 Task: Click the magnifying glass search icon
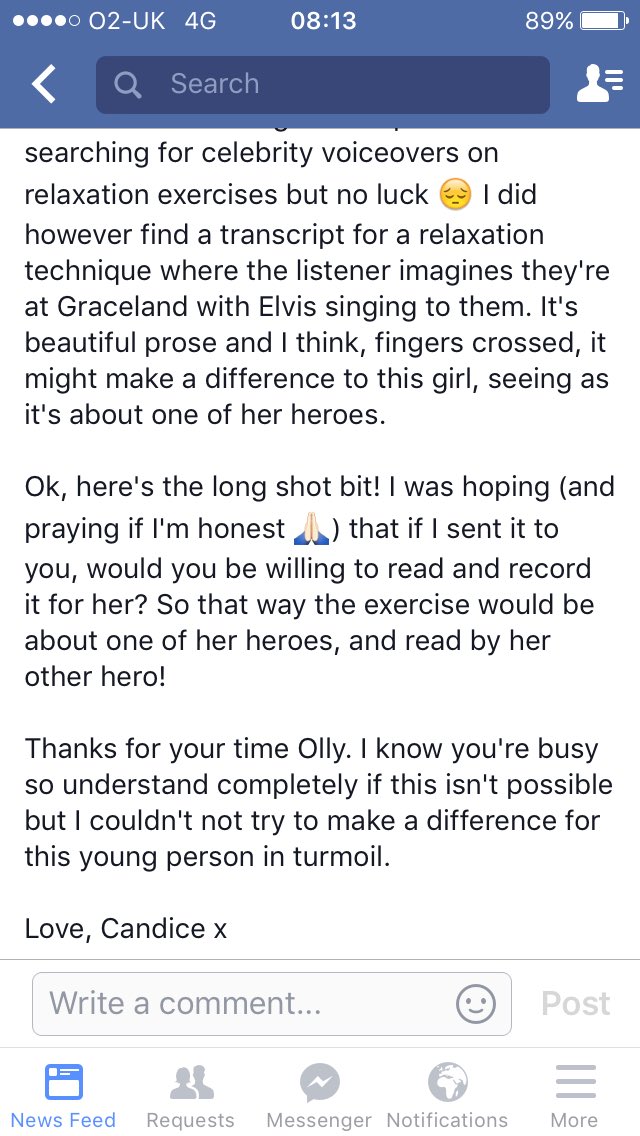[128, 85]
